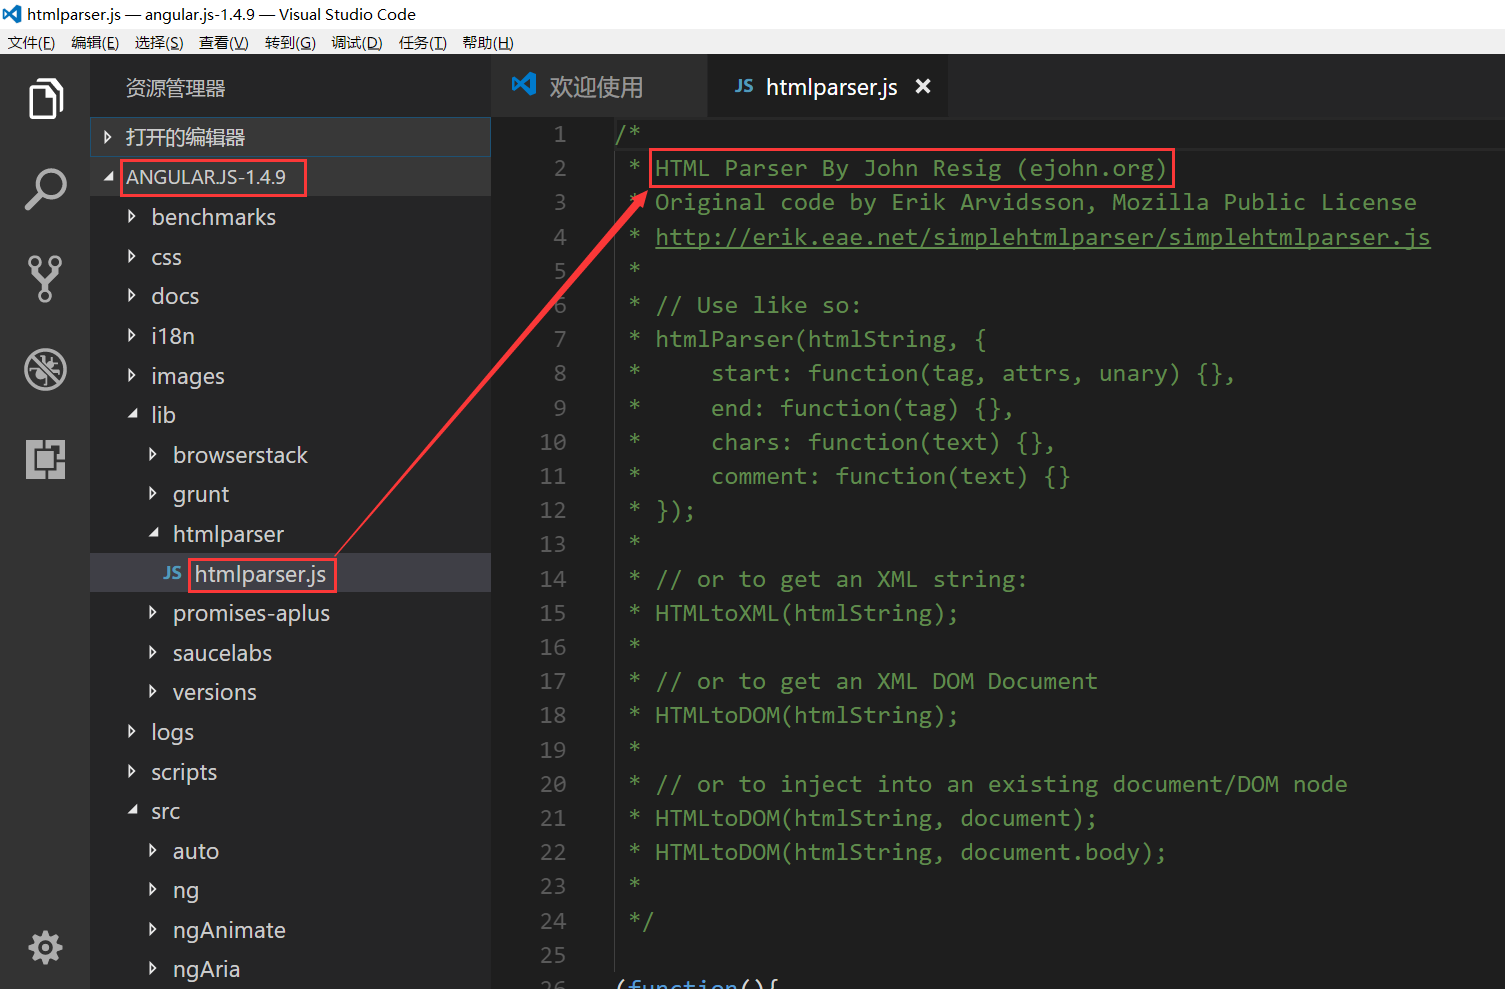This screenshot has width=1505, height=989.
Task: Open the Search view in activity bar
Action: pos(45,189)
